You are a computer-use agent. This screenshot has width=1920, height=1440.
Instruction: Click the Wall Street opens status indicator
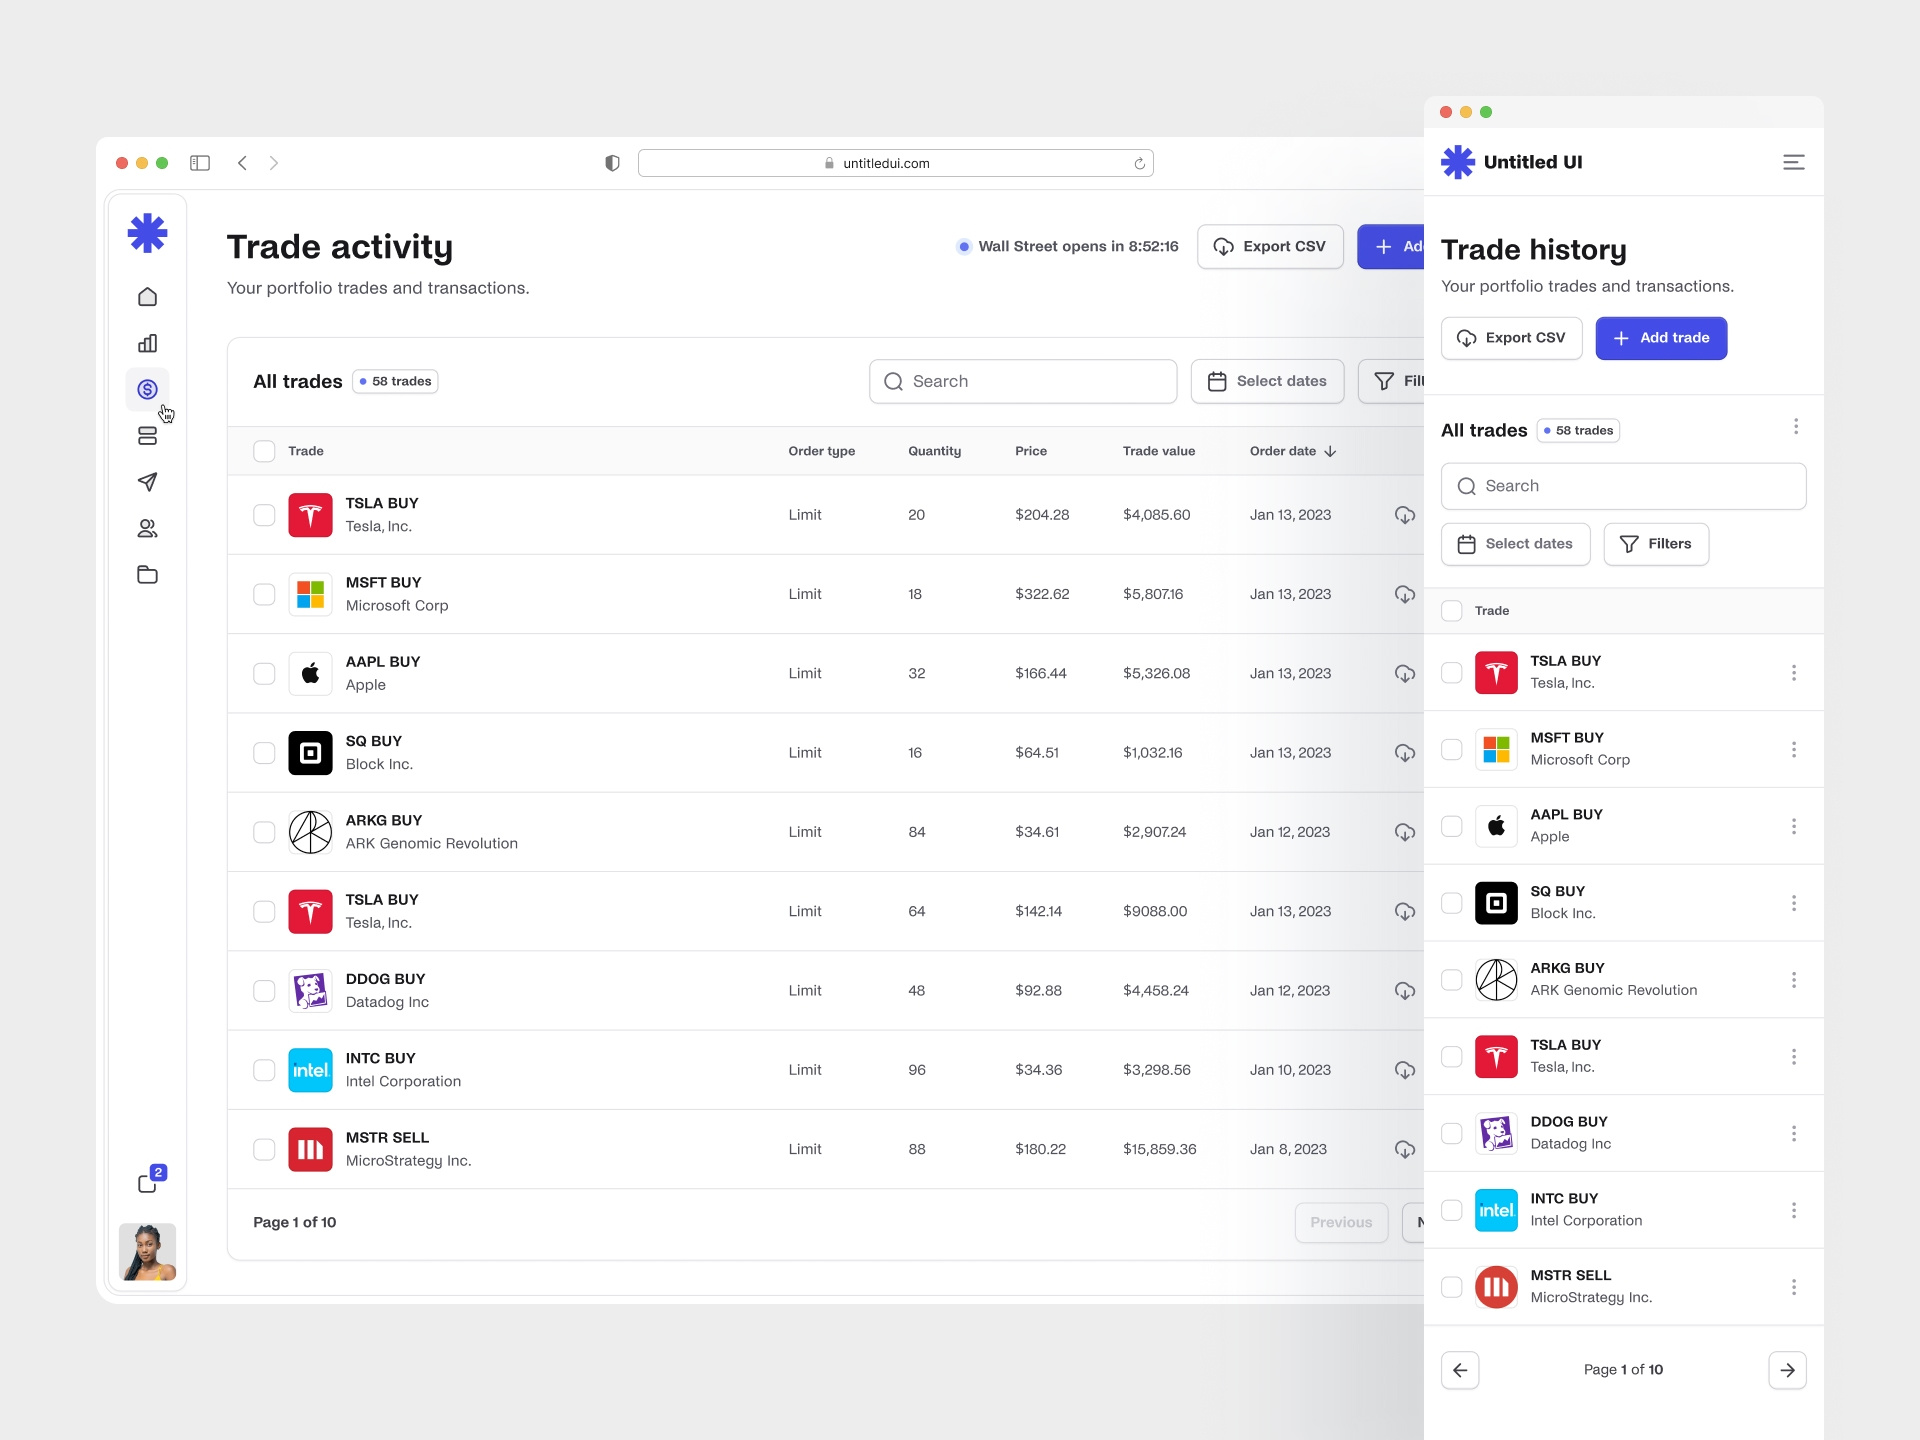tap(1067, 246)
